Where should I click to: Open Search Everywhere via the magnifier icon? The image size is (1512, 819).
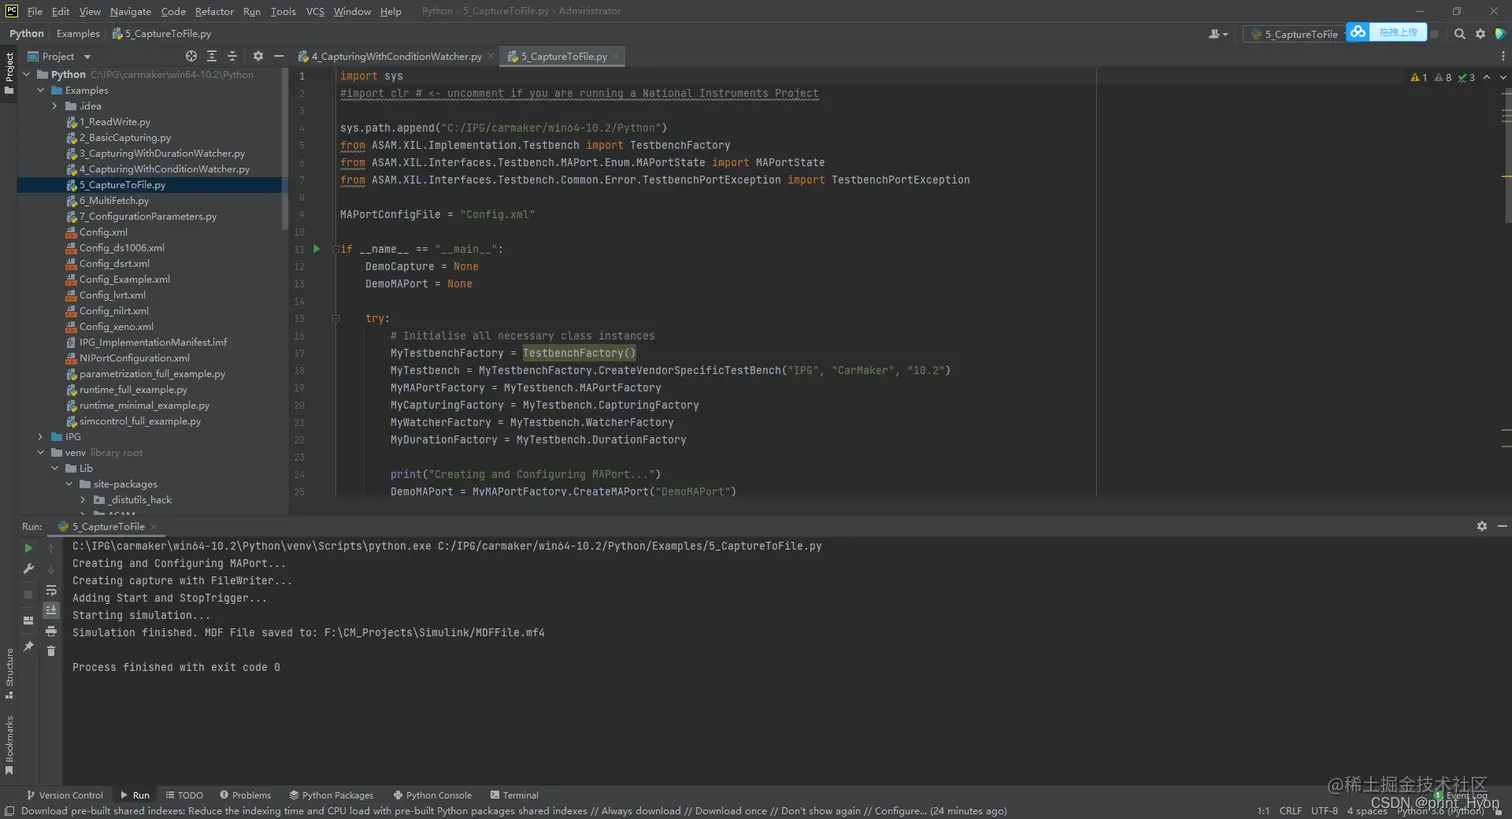[x=1459, y=34]
